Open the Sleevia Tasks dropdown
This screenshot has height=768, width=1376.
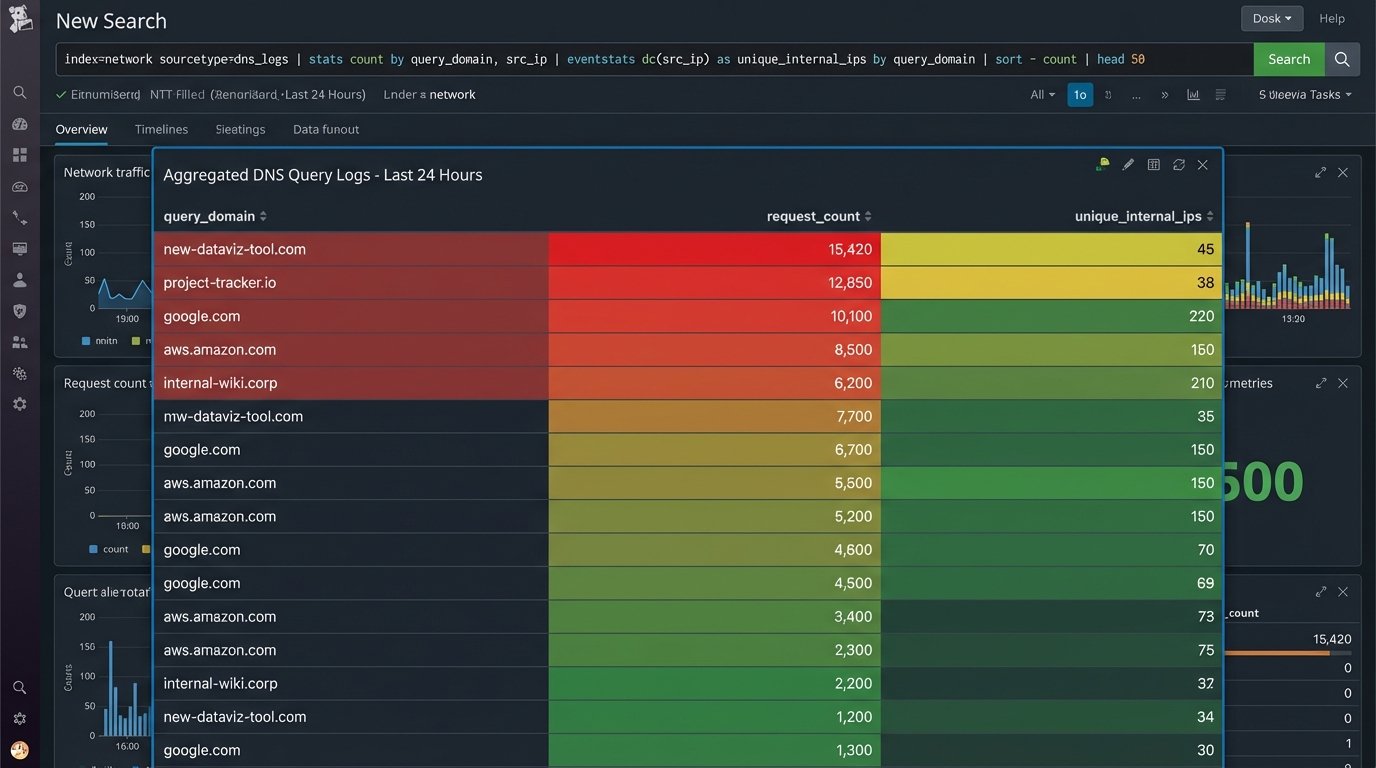(x=1305, y=93)
